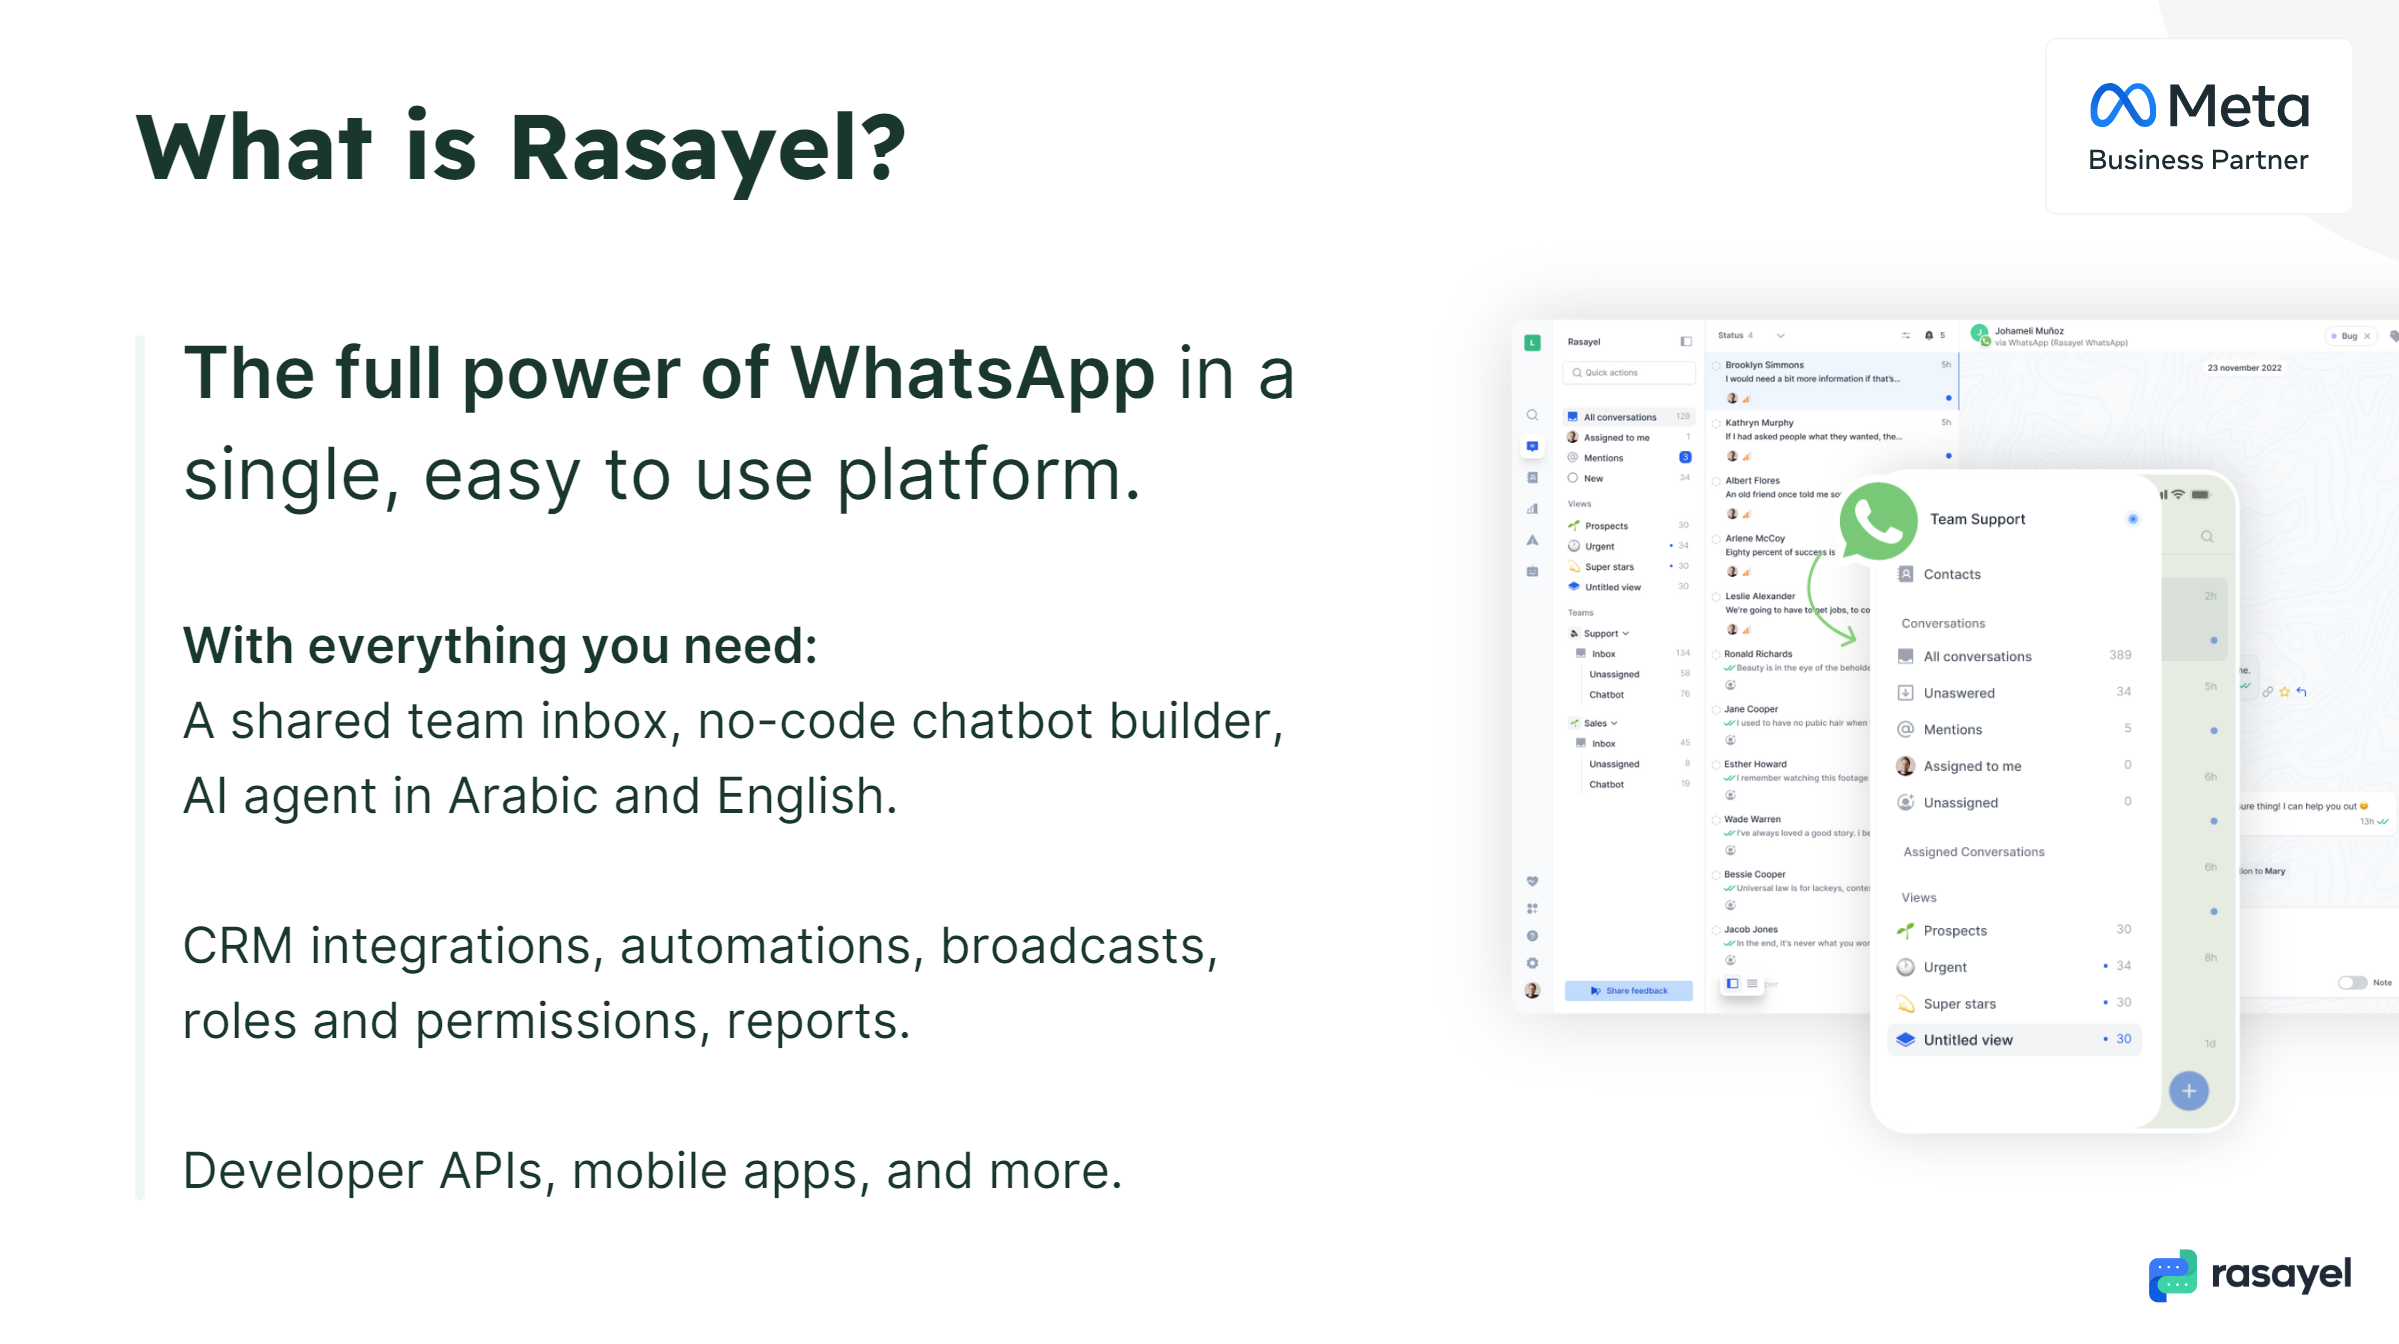Click the reply arrow icon on the message
This screenshot has width=2399, height=1344.
click(2301, 693)
